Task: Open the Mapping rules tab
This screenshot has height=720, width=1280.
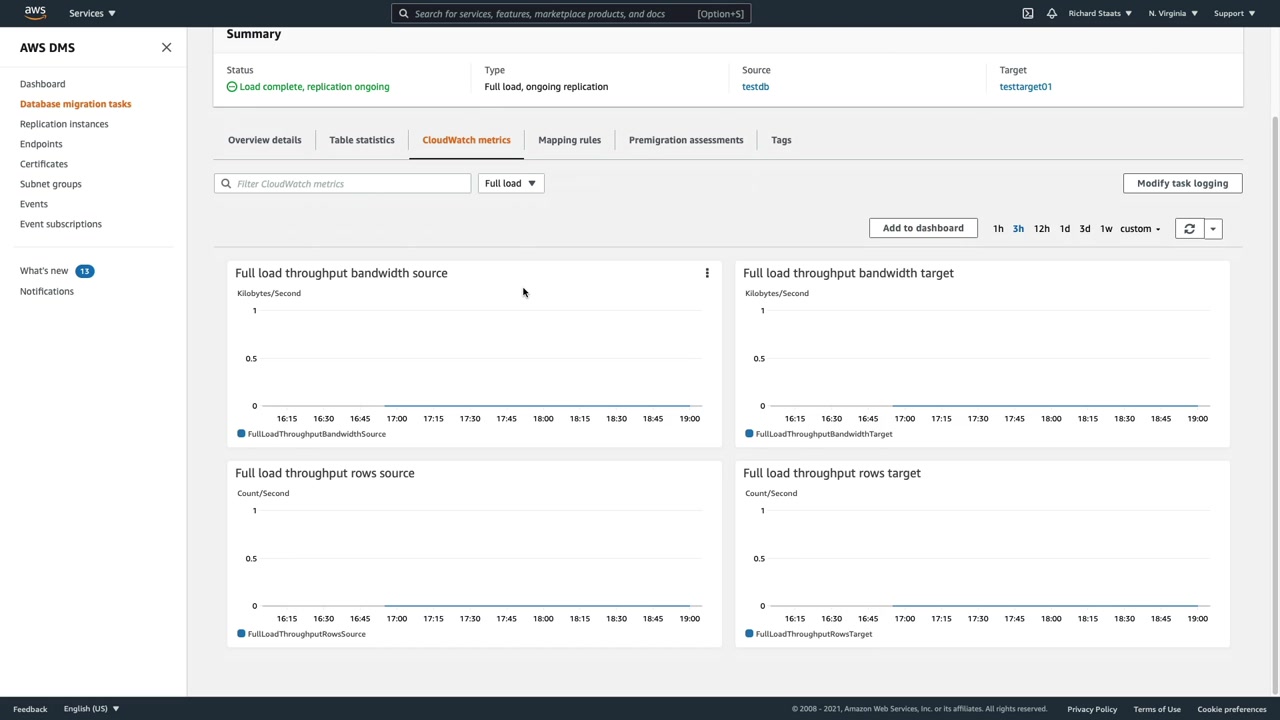Action: [569, 140]
